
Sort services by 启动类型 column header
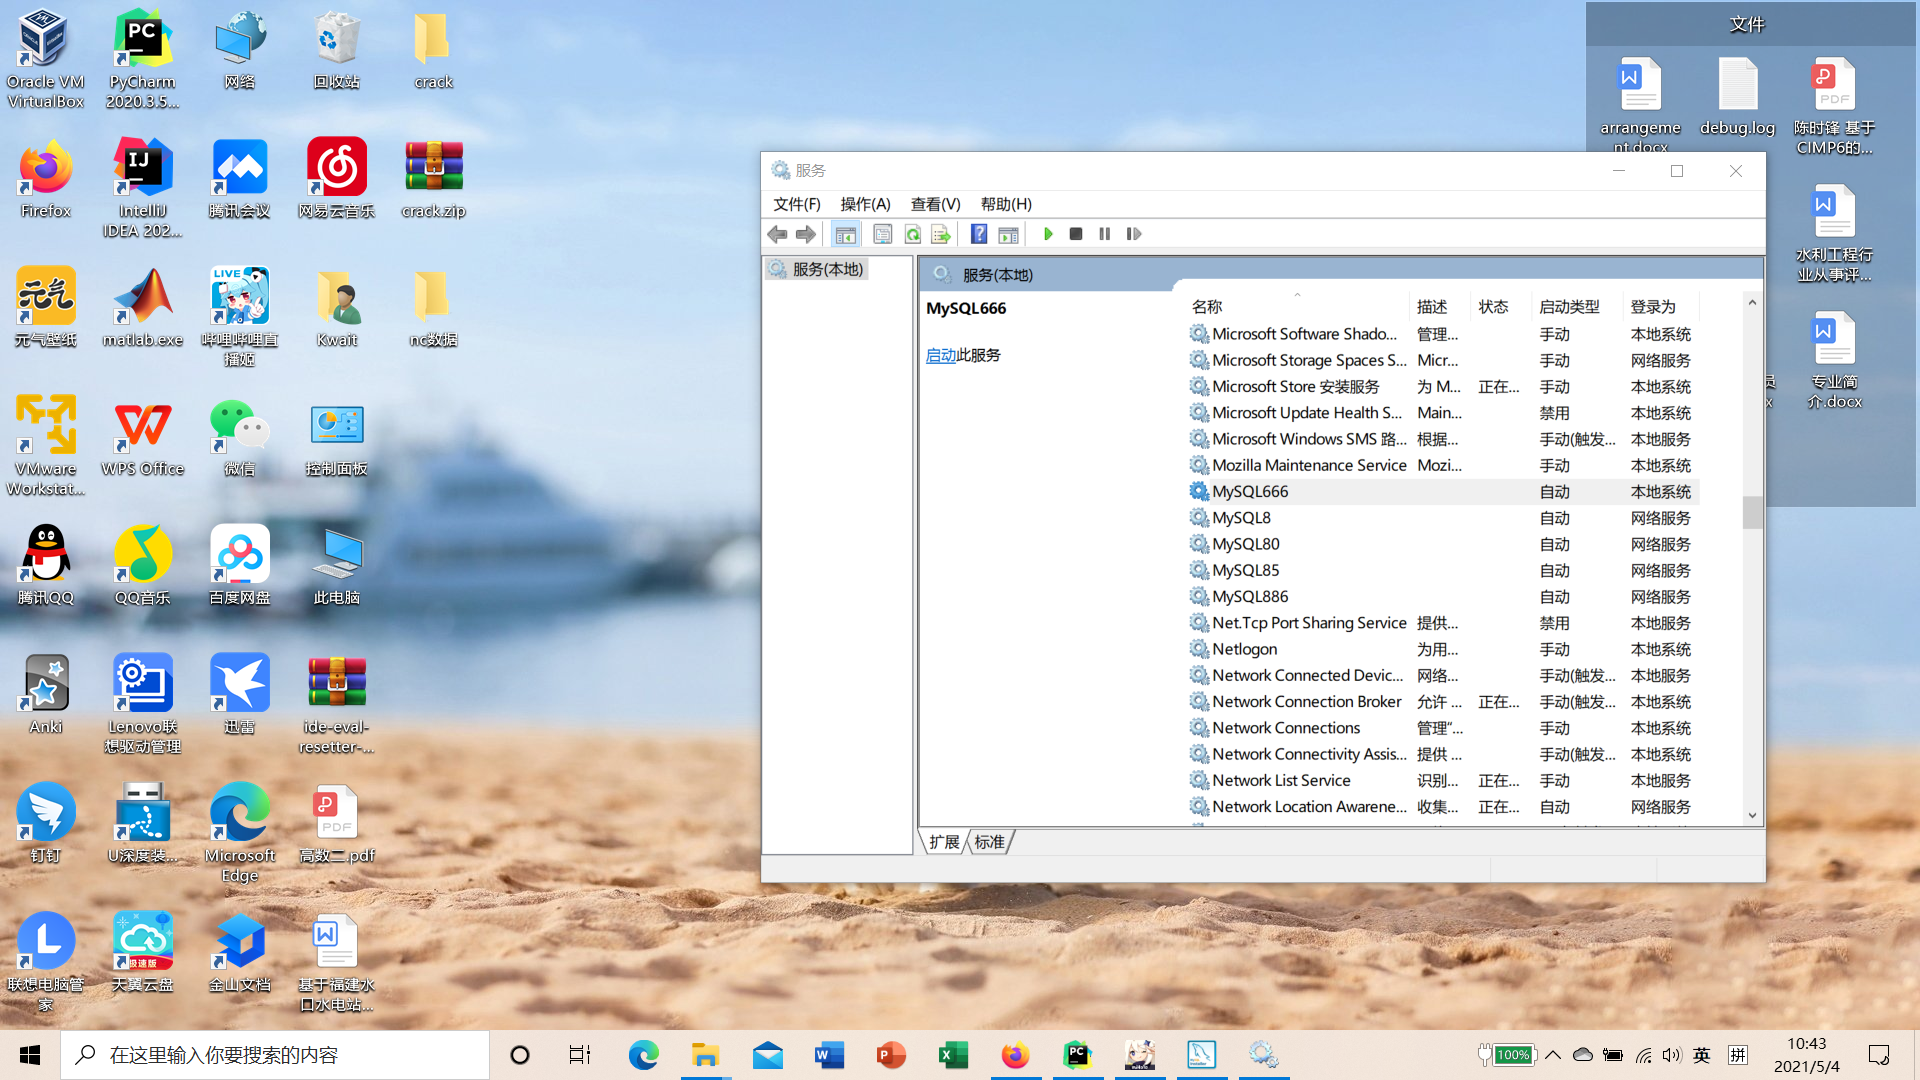(x=1569, y=307)
